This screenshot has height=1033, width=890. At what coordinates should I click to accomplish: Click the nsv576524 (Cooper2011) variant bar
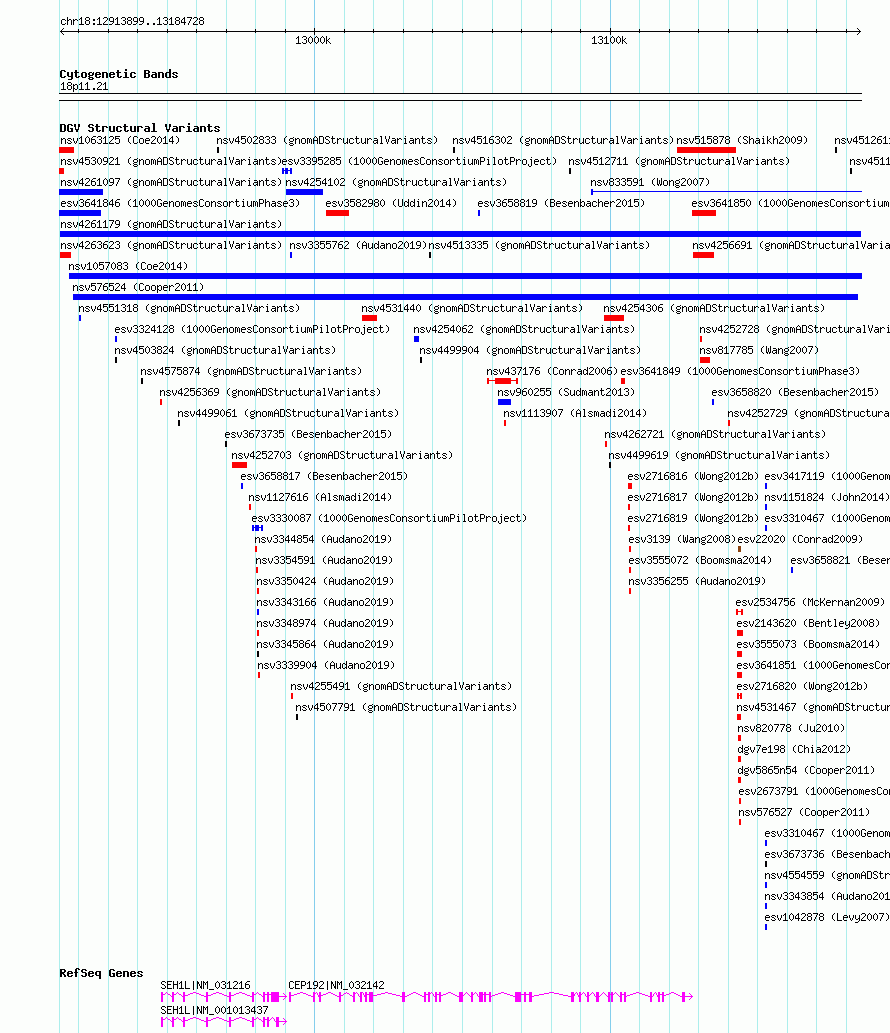click(x=465, y=297)
